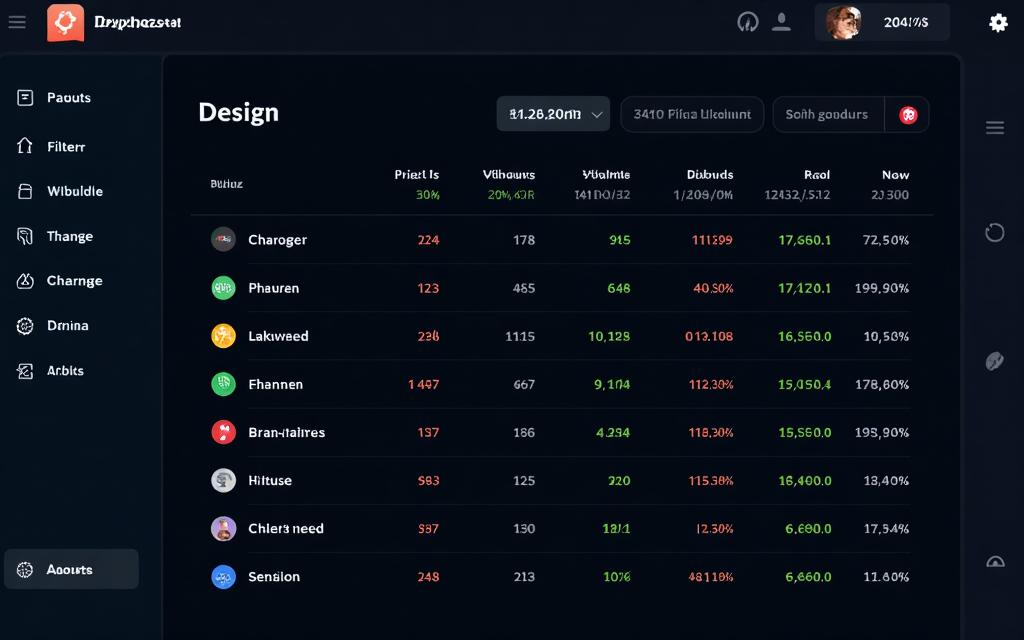Image resolution: width=1024 pixels, height=640 pixels.
Task: Click the orange app logo icon
Action: (65, 22)
